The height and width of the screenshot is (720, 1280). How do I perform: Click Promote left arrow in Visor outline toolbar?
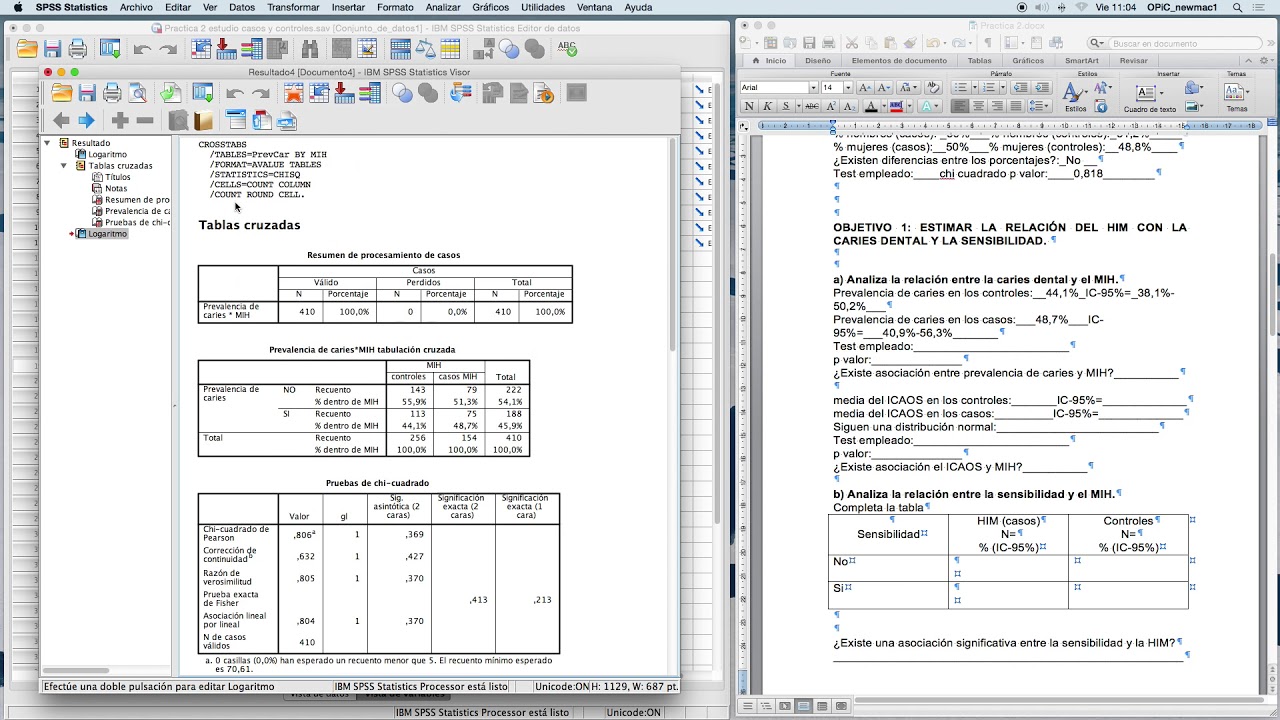pos(61,121)
